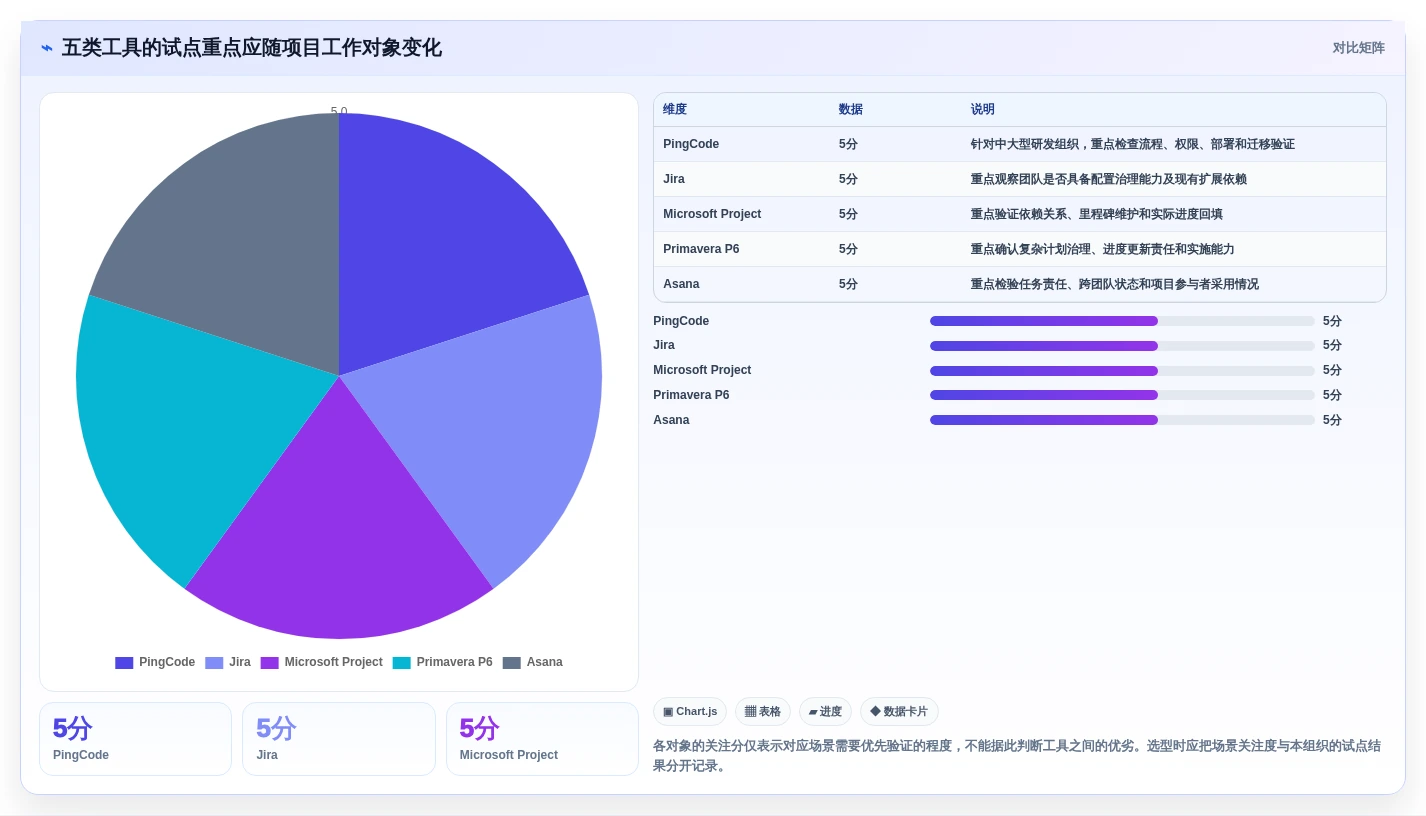1426x816 pixels.
Task: Click the description 重点确认复杂计划治理、进度更新责任和实施能力
Action: click(x=1103, y=250)
